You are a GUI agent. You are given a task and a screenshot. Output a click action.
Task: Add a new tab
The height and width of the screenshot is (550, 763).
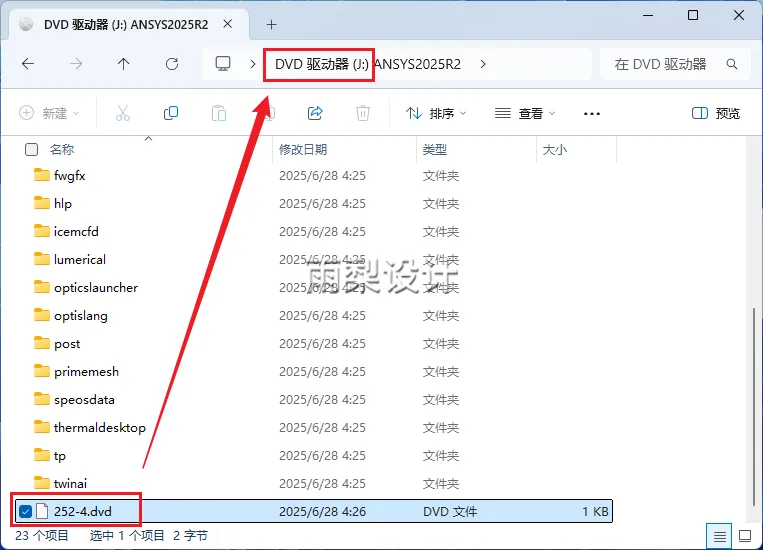click(272, 24)
